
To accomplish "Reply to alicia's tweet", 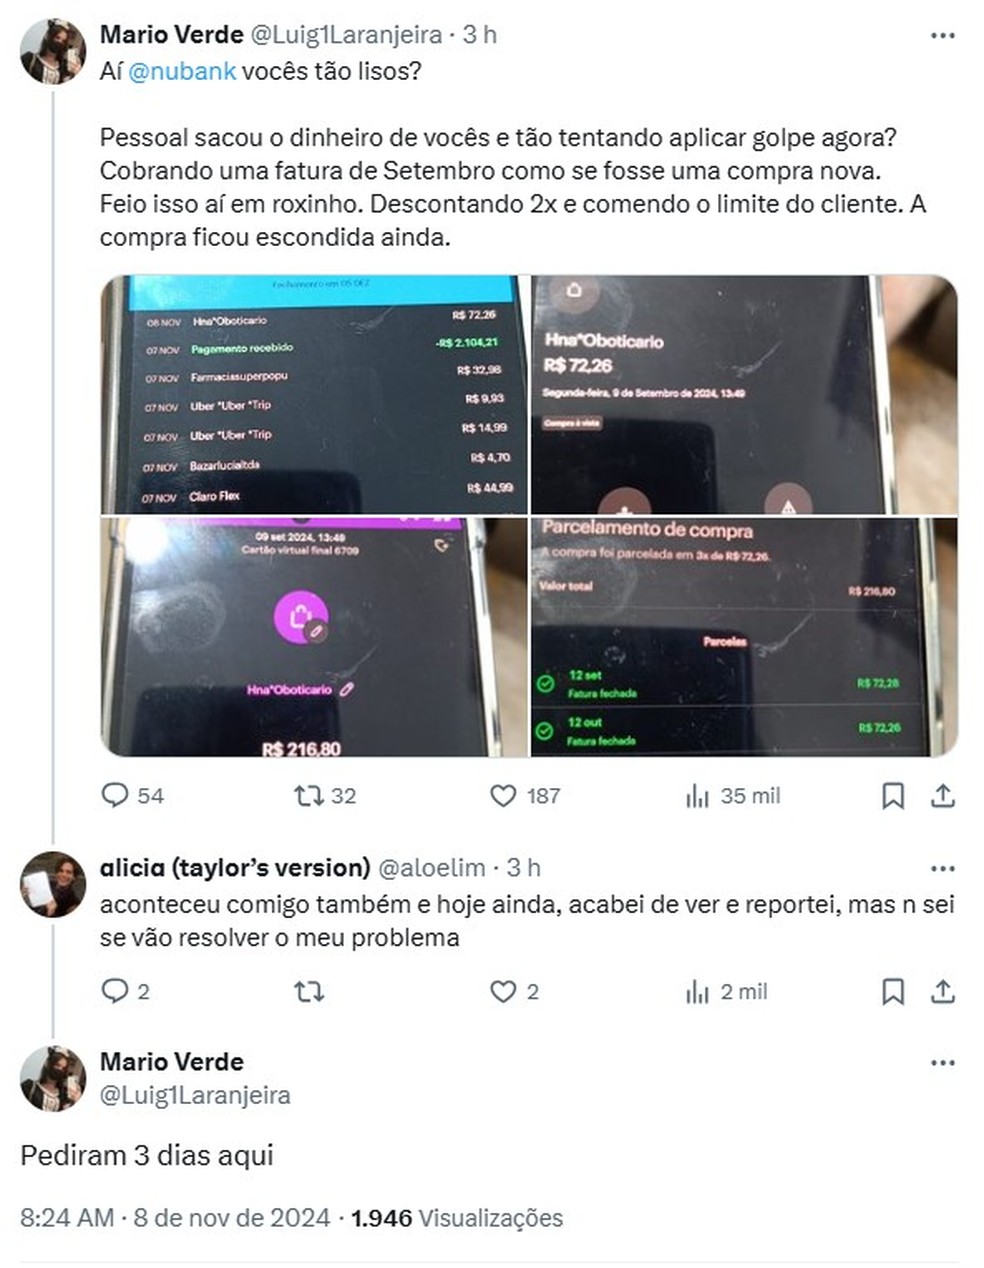I will pos(125,992).
